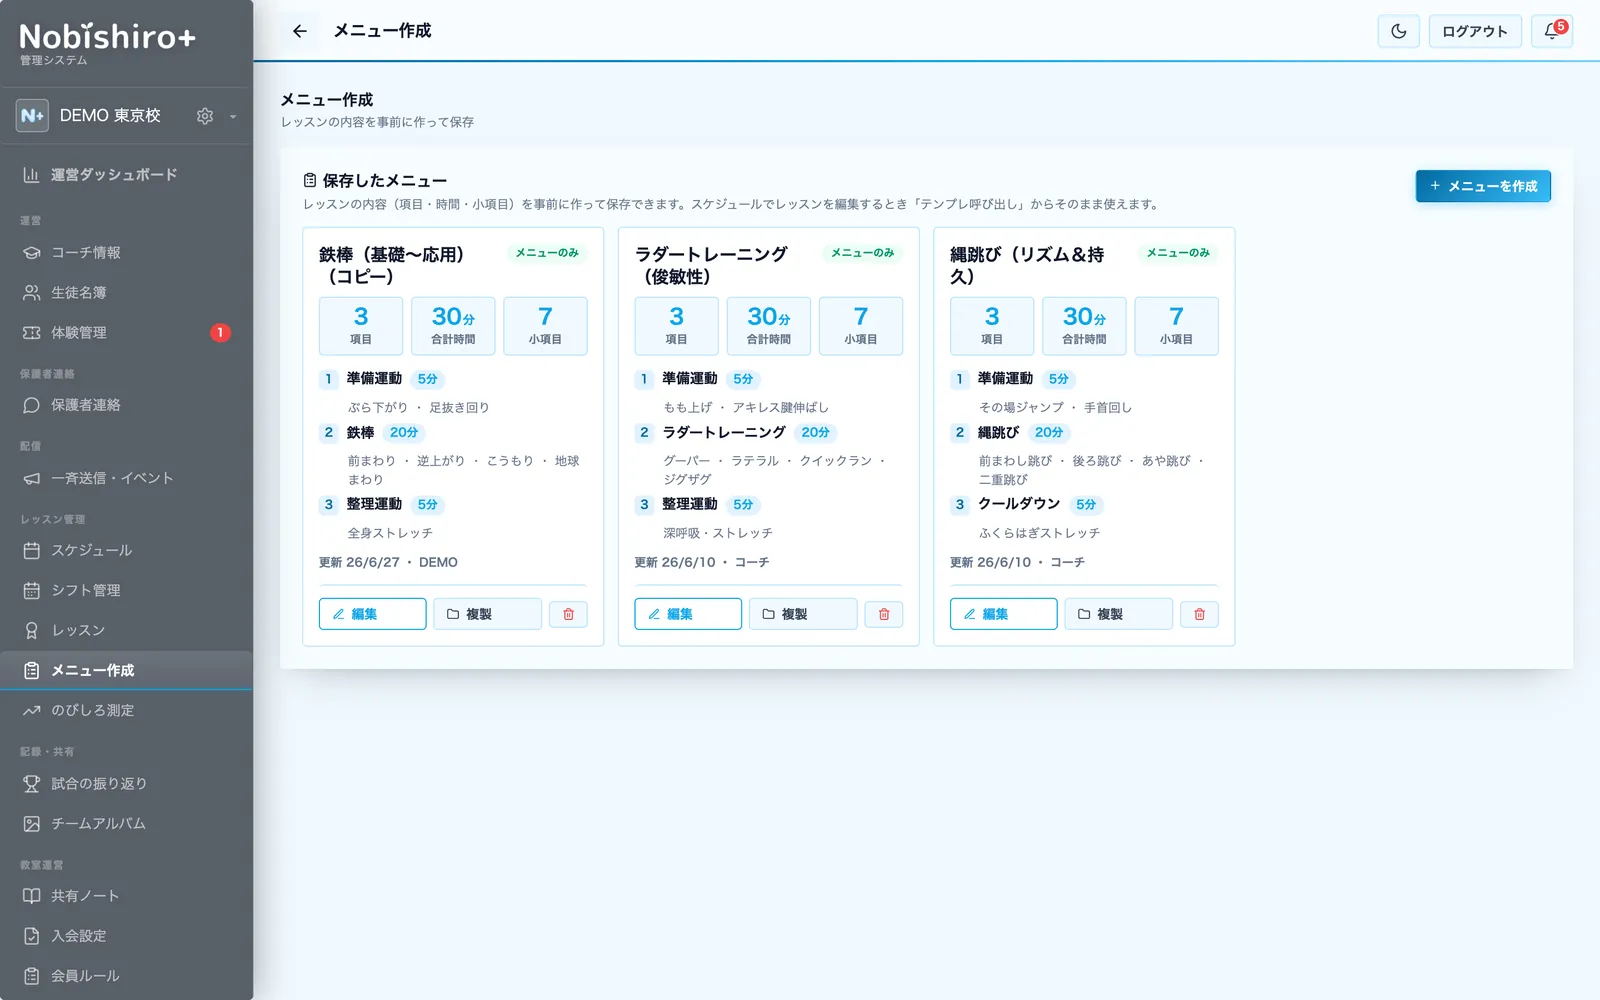Click the クールダウン item text
Image resolution: width=1600 pixels, height=1000 pixels.
point(1019,504)
